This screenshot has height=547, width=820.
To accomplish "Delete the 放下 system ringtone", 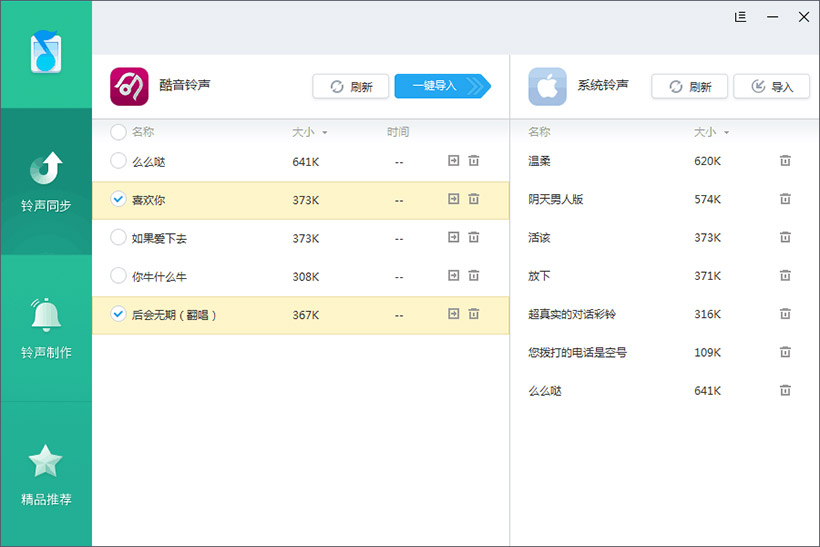I will pyautogui.click(x=785, y=276).
